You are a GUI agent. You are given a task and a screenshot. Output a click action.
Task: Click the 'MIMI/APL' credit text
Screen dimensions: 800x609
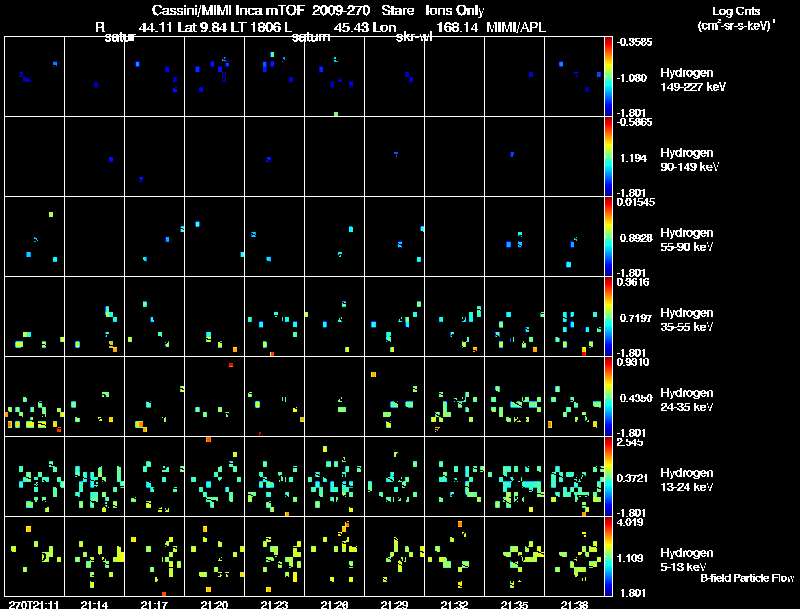tap(516, 27)
